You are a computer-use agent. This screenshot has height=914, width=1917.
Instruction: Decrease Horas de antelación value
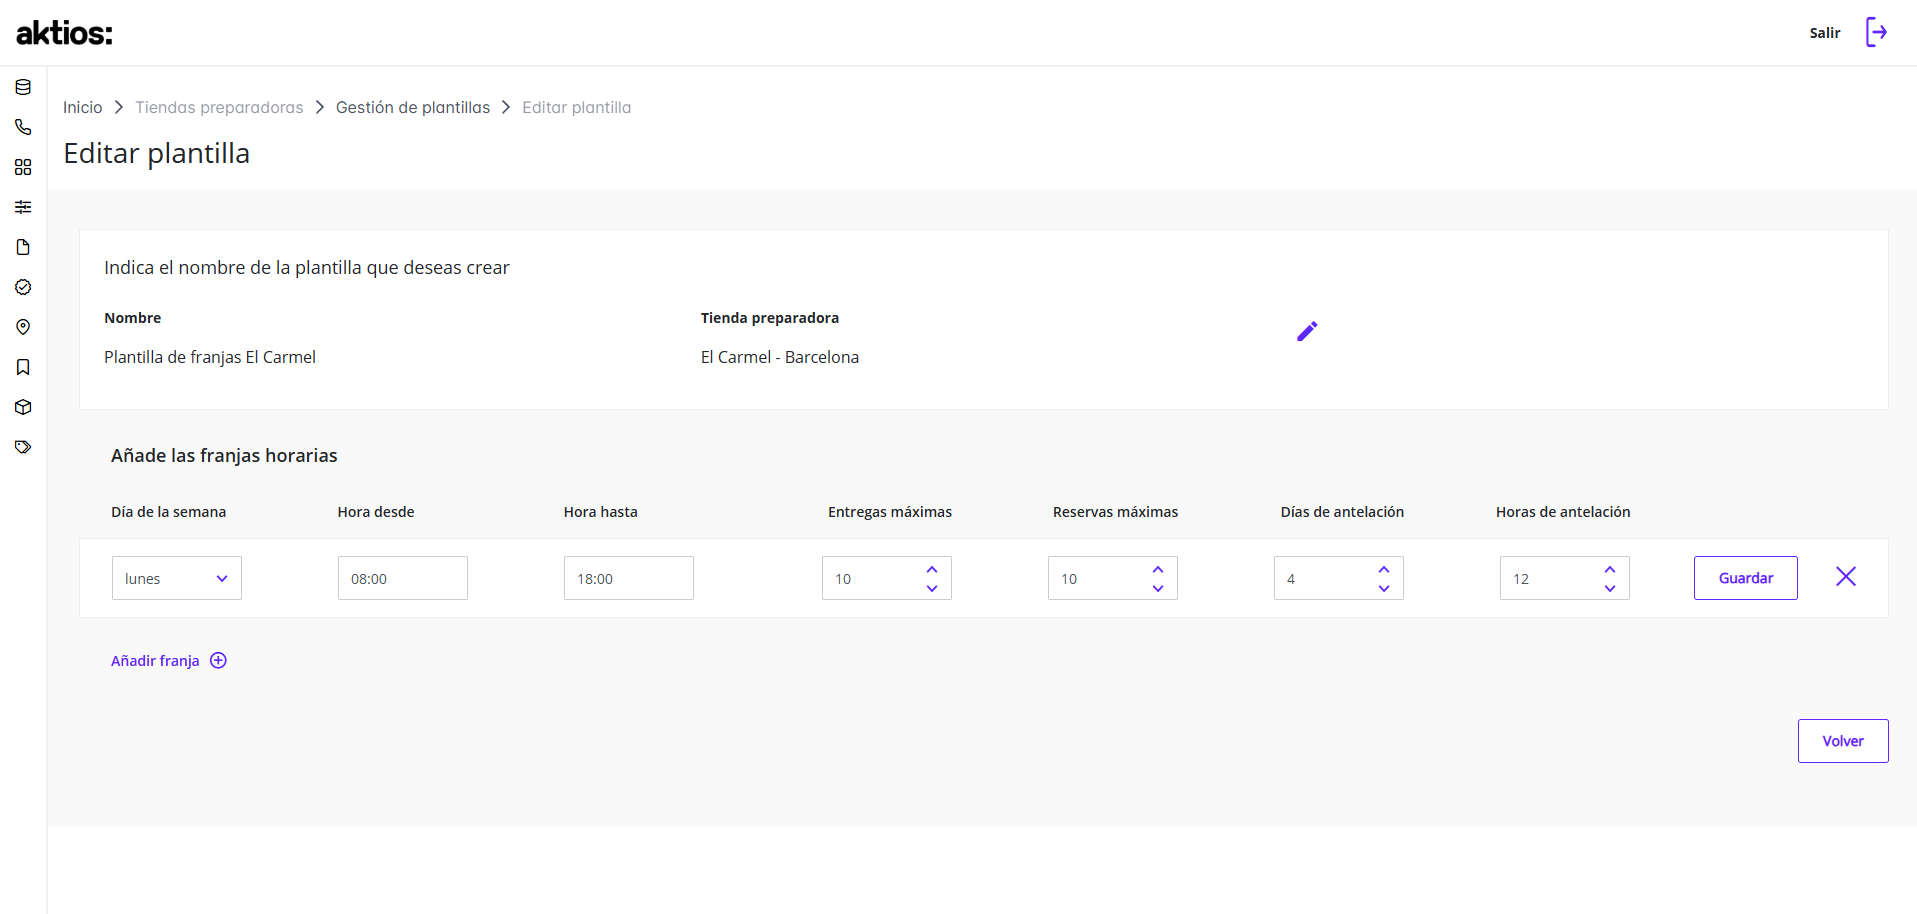coord(1610,588)
